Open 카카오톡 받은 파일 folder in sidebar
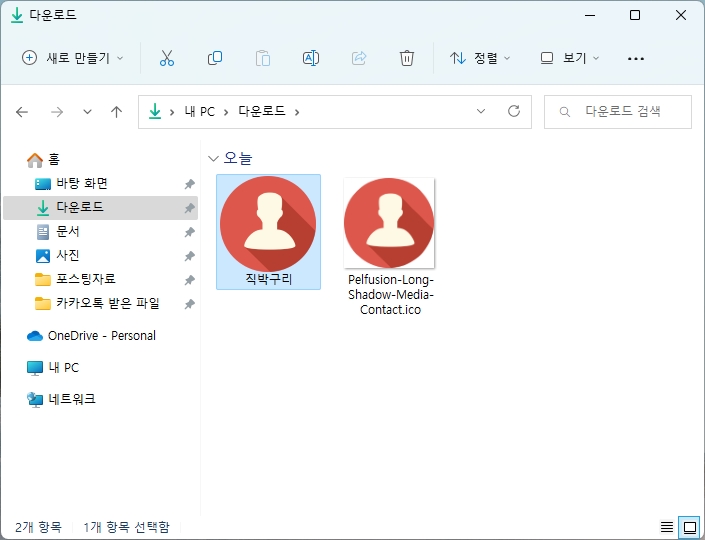 pos(97,303)
